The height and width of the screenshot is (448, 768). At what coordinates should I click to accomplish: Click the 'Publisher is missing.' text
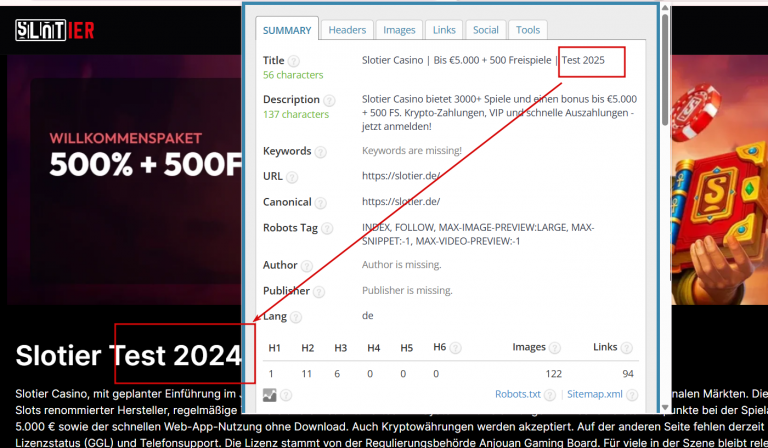point(407,290)
